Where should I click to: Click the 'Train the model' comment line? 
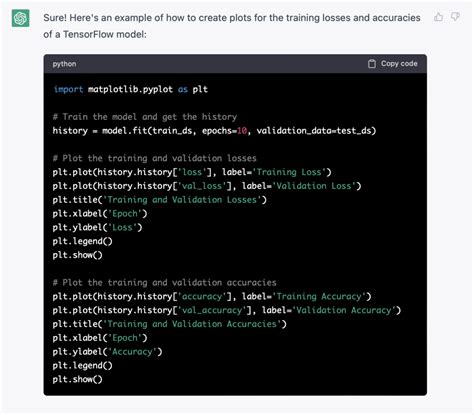point(145,117)
